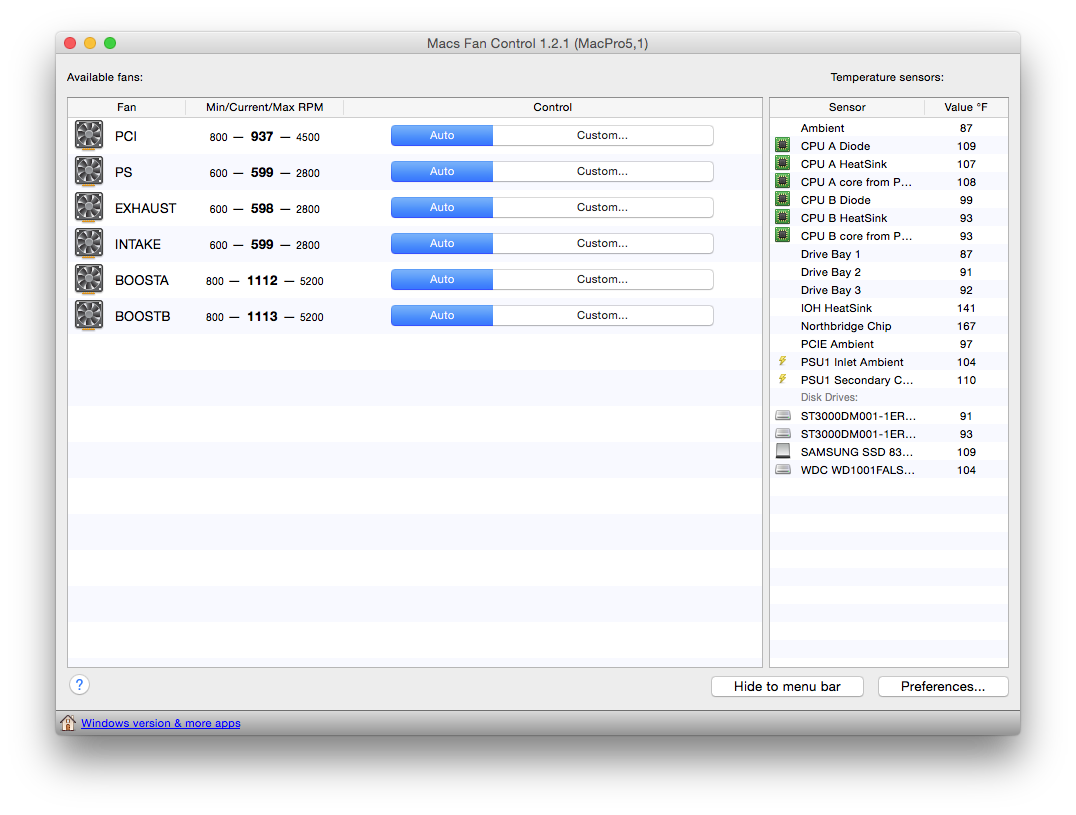Click the CPU B Diode chip icon
The image size is (1076, 815).
tap(782, 200)
